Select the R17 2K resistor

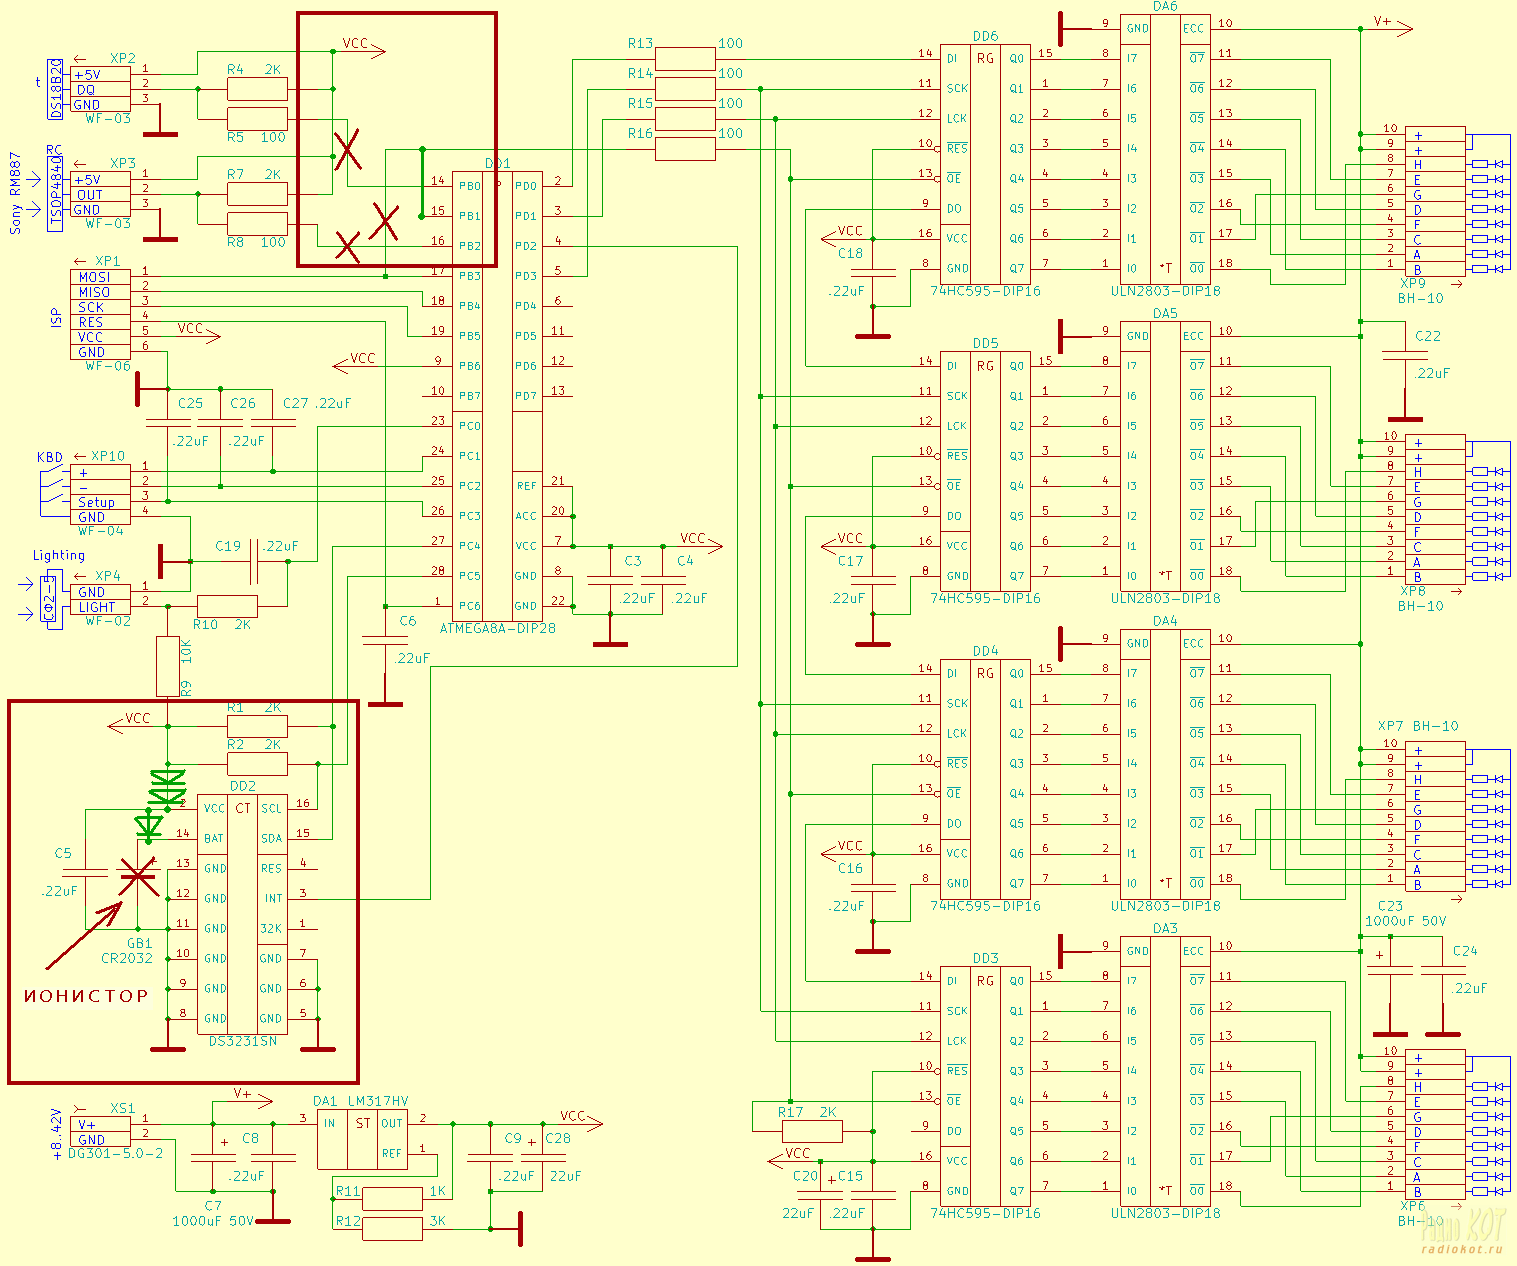pyautogui.click(x=811, y=1131)
